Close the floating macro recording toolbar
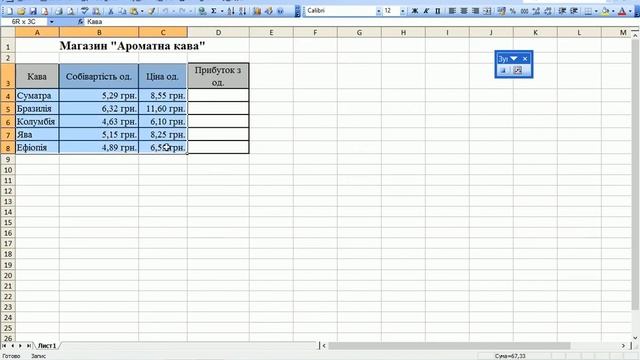 525,59
